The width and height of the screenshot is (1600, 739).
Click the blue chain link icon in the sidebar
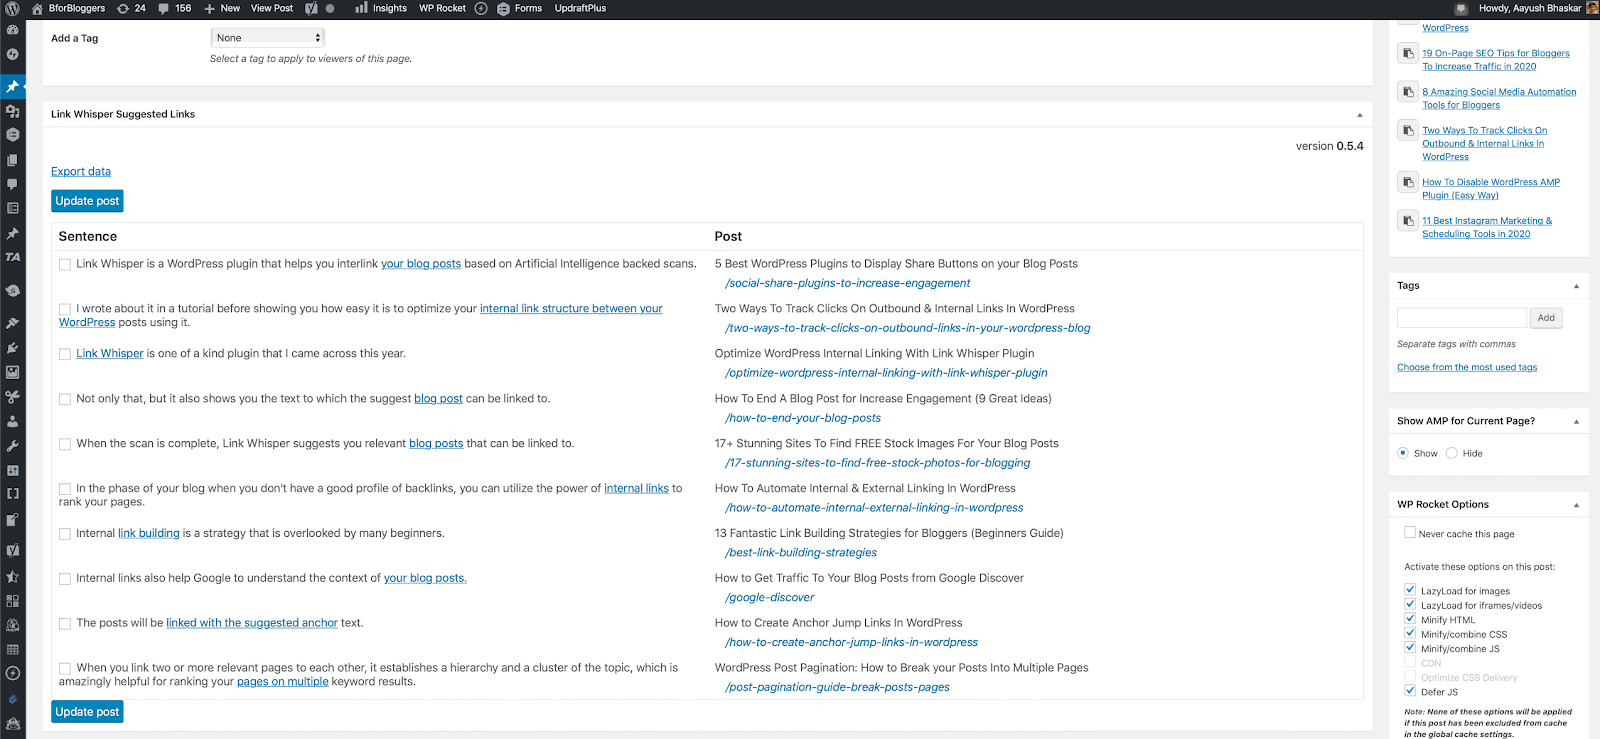click(x=13, y=699)
